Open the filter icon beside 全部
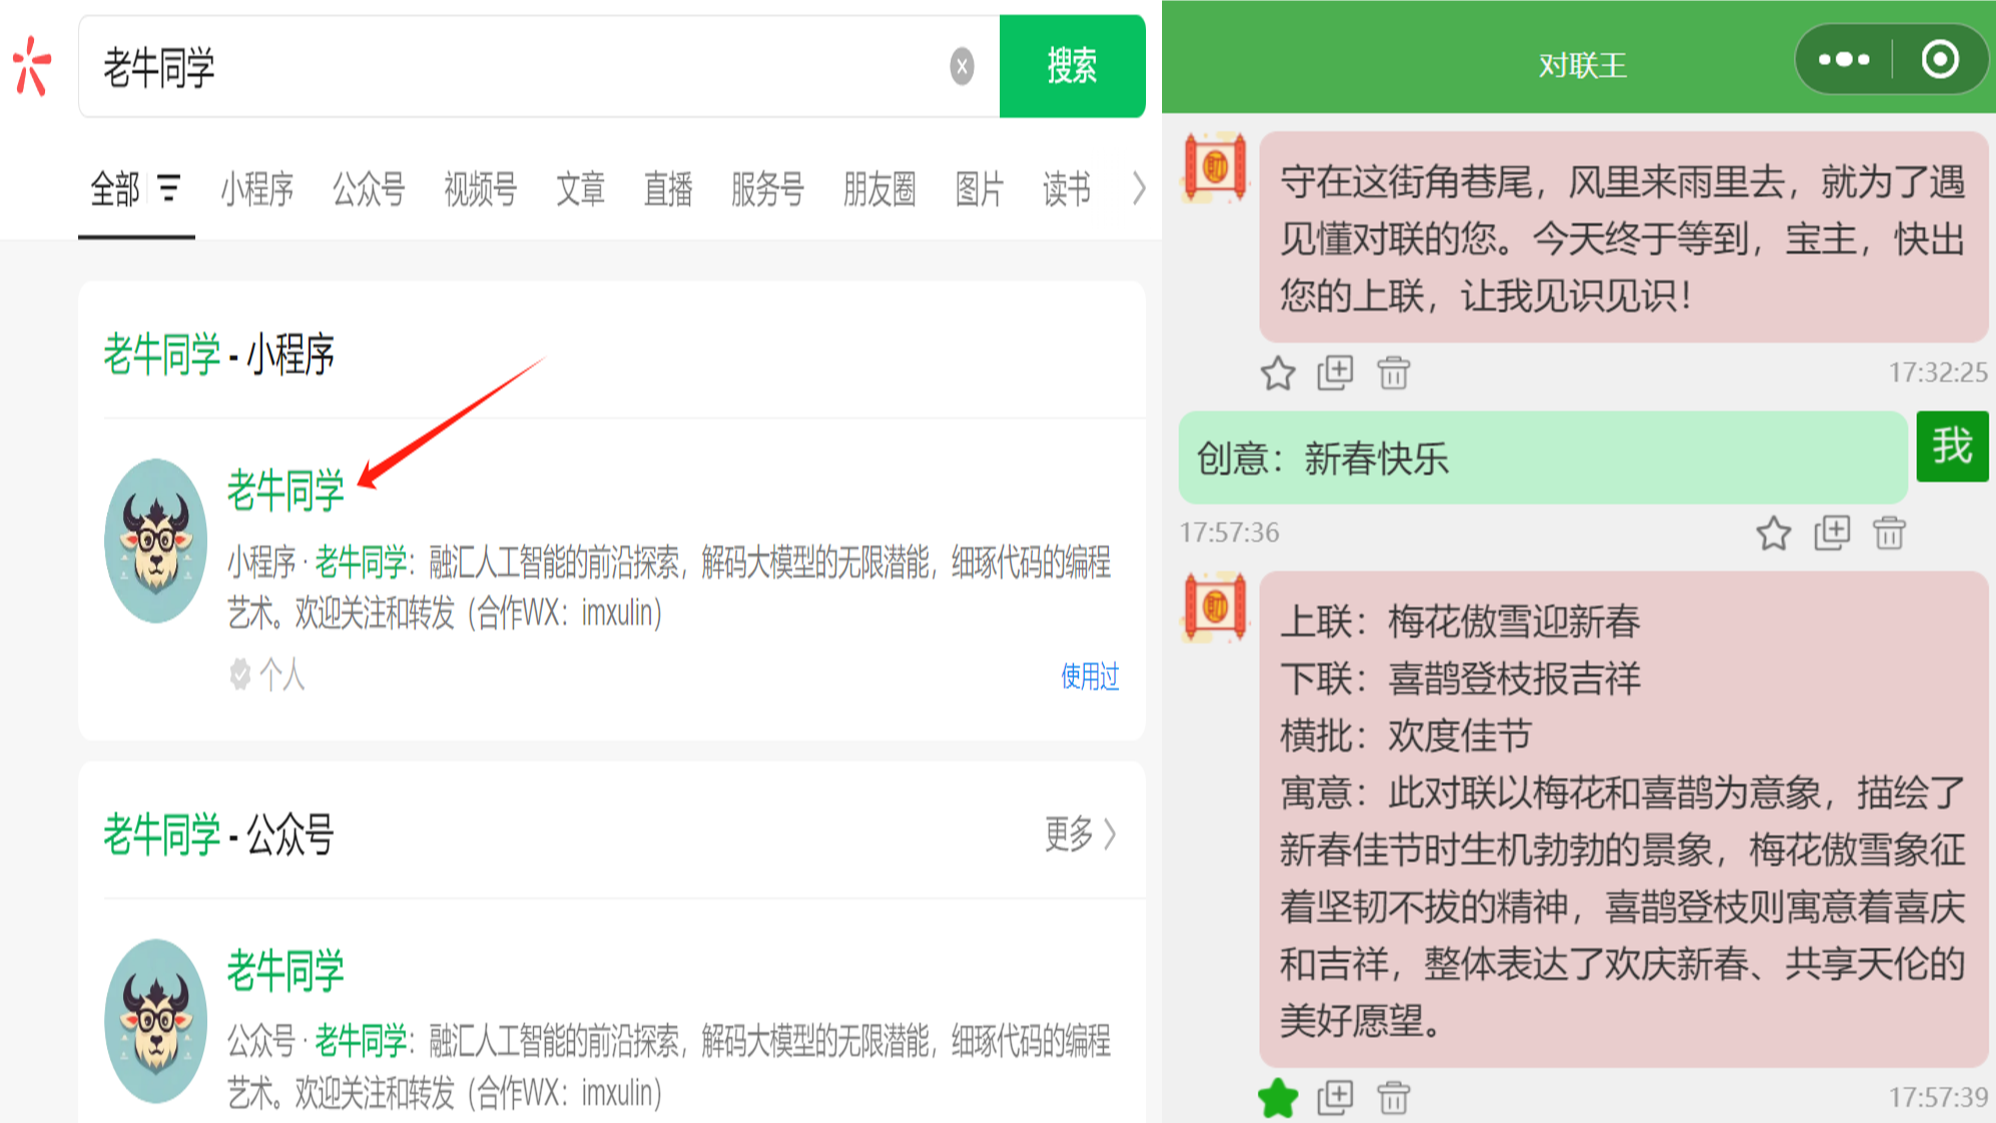This screenshot has width=1996, height=1123. click(x=170, y=187)
